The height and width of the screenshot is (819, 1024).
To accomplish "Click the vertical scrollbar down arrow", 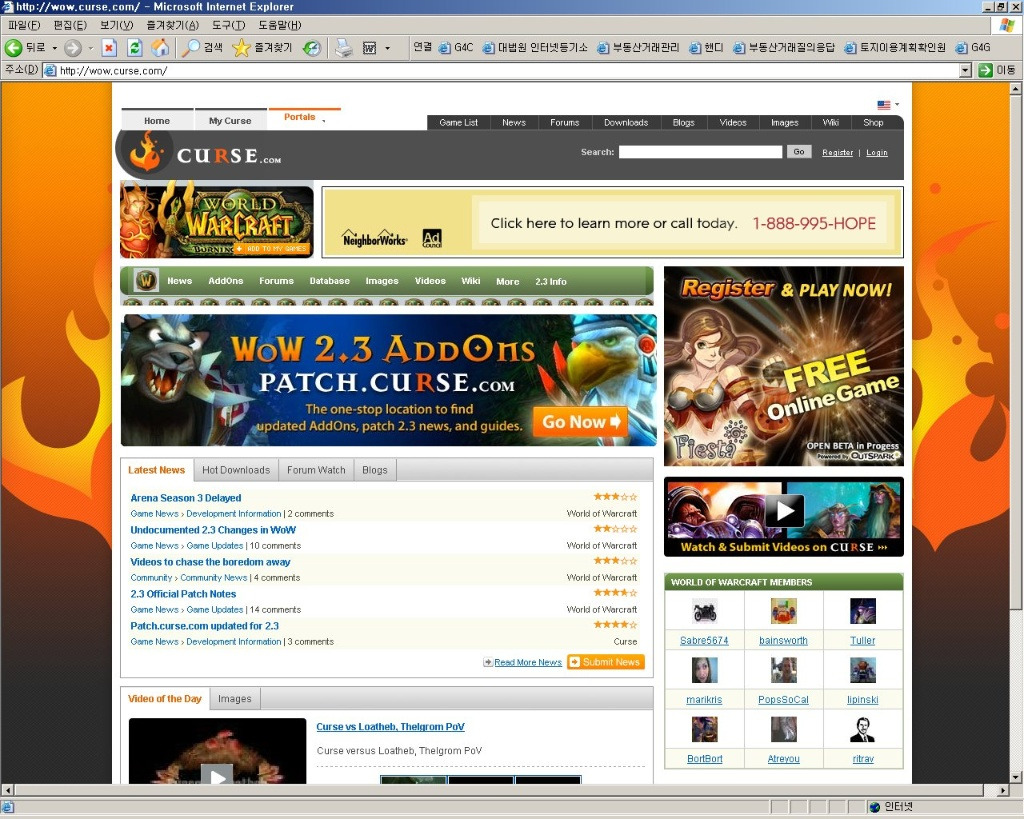I will 1016,777.
